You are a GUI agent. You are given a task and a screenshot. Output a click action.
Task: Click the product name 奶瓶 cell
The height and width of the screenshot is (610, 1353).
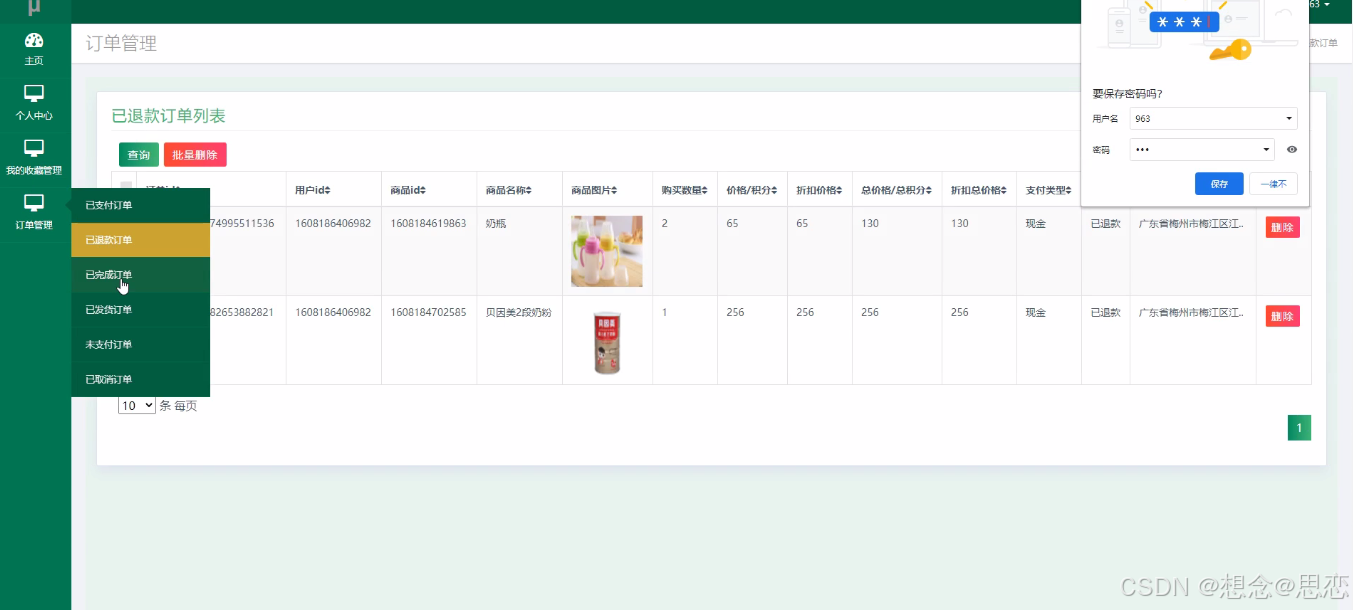(x=496, y=224)
